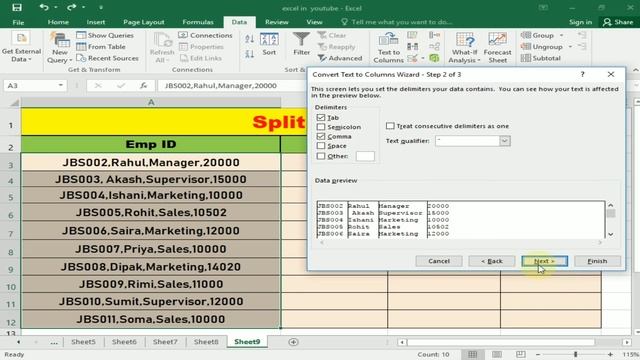Open the Text qualifier dropdown
This screenshot has height=360, width=640.
(504, 141)
